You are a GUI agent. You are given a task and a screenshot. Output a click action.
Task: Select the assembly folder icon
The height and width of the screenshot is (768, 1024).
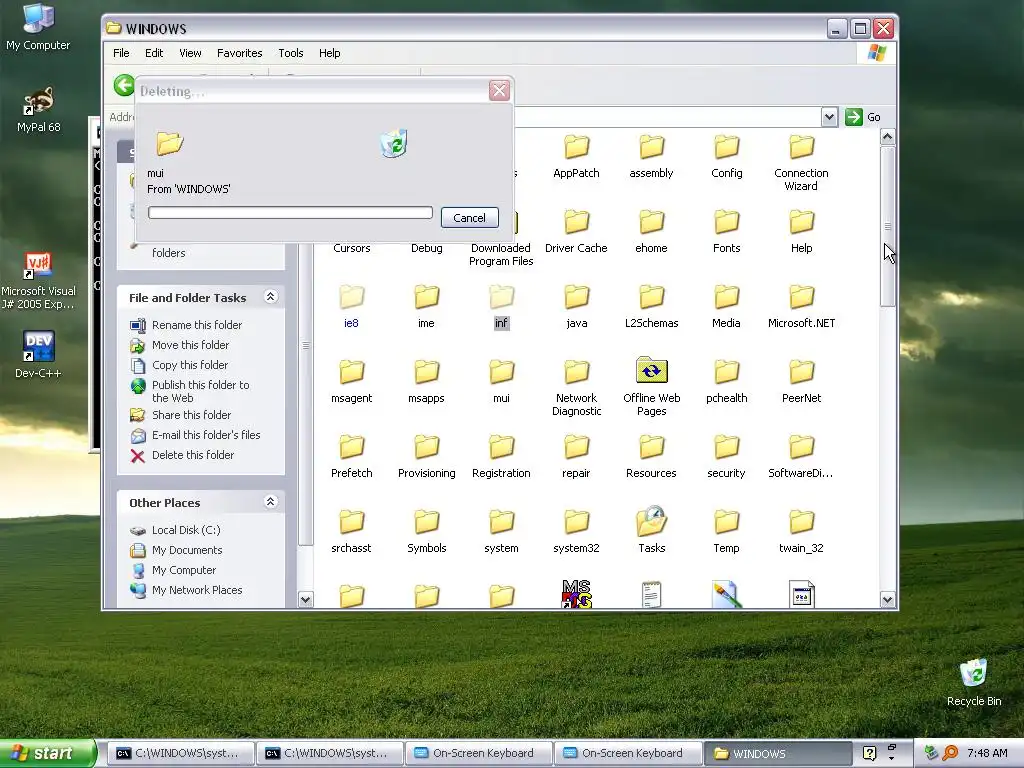tap(651, 147)
